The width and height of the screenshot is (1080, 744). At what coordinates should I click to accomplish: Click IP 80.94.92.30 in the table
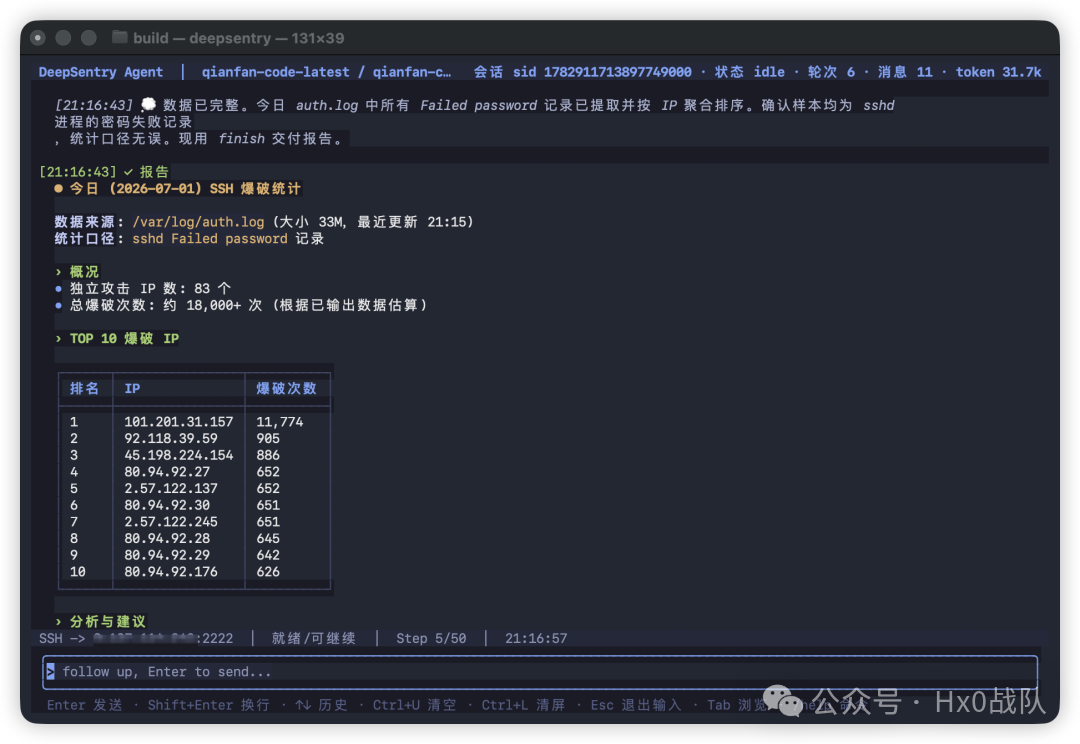[x=167, y=505]
